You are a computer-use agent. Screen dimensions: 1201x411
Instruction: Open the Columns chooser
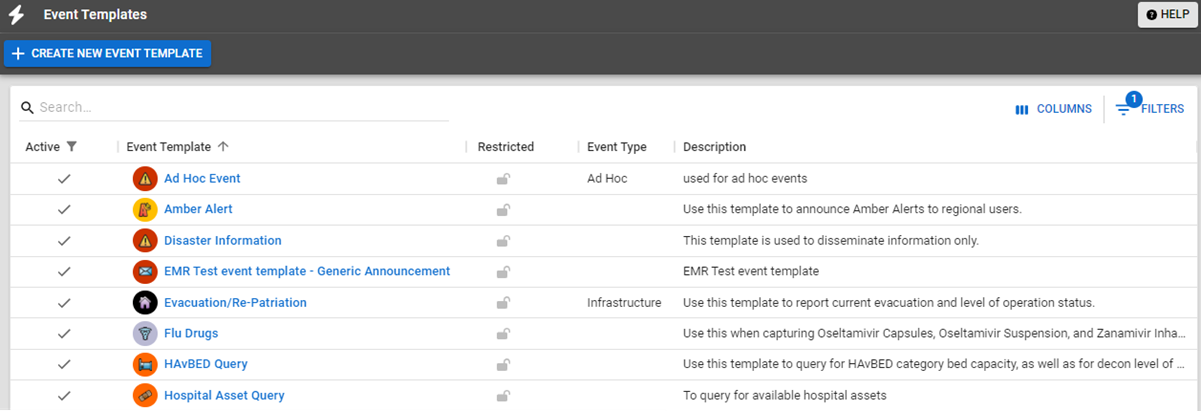click(x=1053, y=109)
